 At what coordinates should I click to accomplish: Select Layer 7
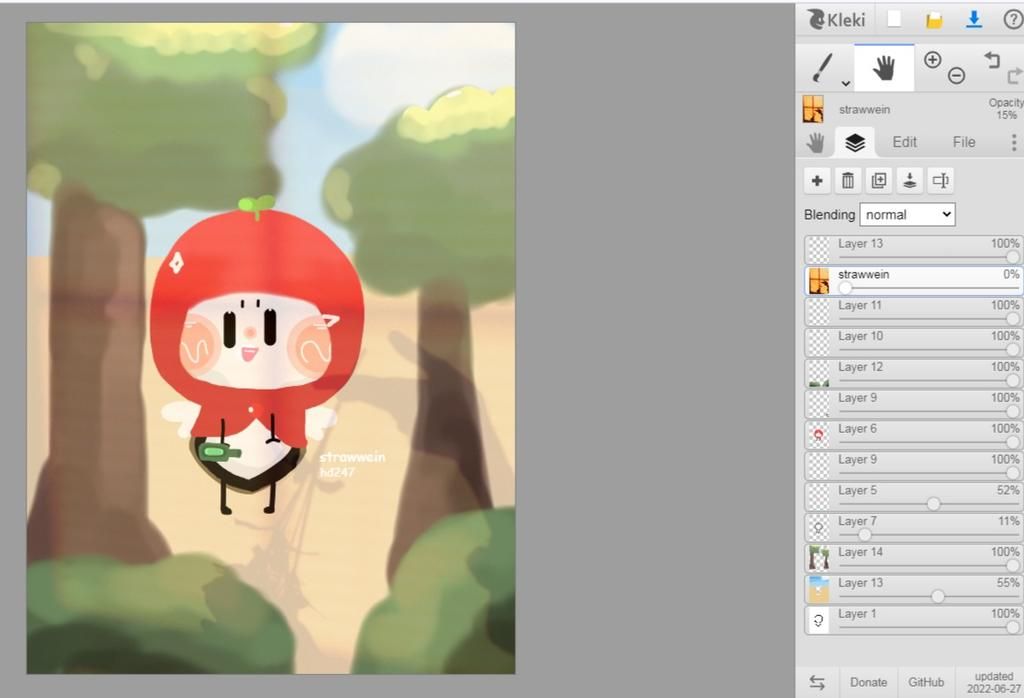click(914, 528)
